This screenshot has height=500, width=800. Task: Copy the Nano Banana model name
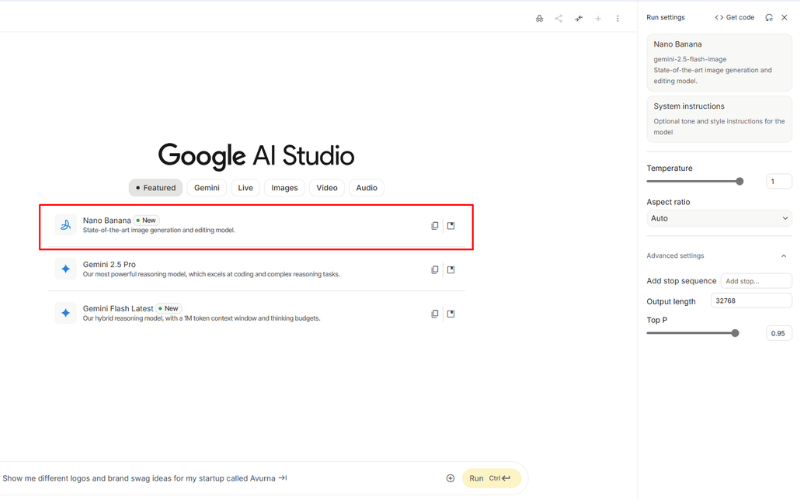pos(434,226)
